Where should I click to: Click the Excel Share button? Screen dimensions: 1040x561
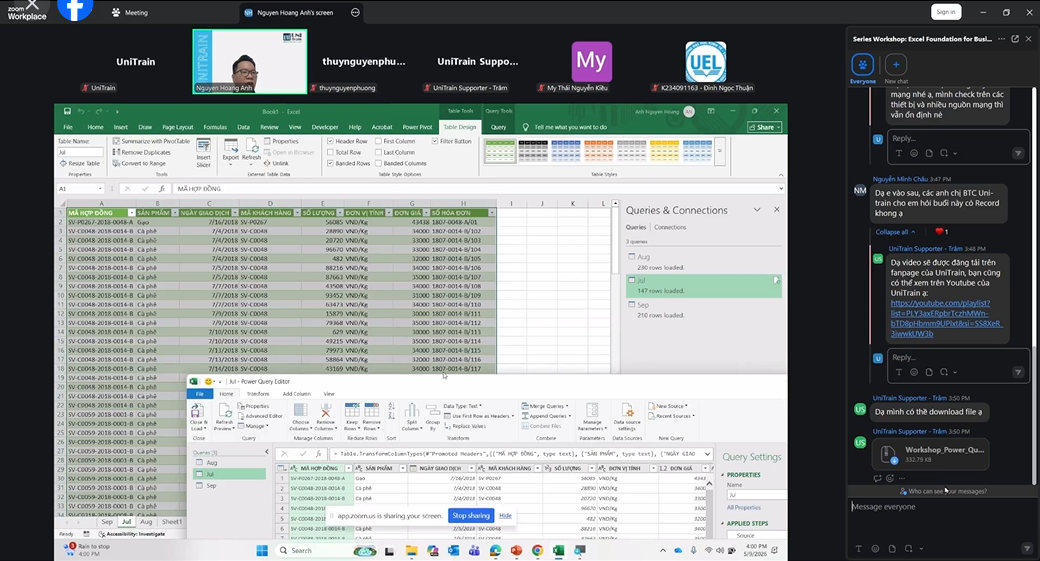click(765, 127)
